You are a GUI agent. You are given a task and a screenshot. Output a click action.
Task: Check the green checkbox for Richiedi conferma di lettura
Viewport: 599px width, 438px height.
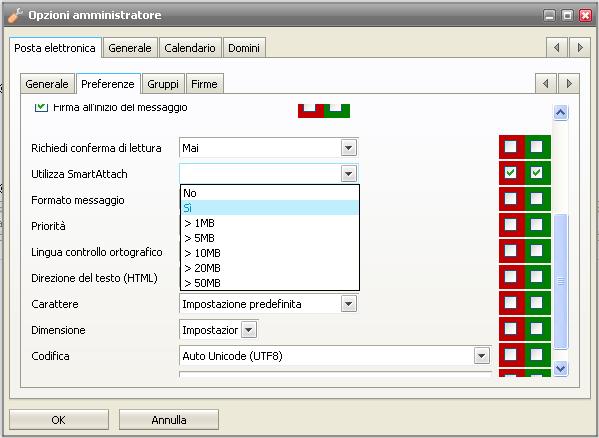(x=536, y=147)
